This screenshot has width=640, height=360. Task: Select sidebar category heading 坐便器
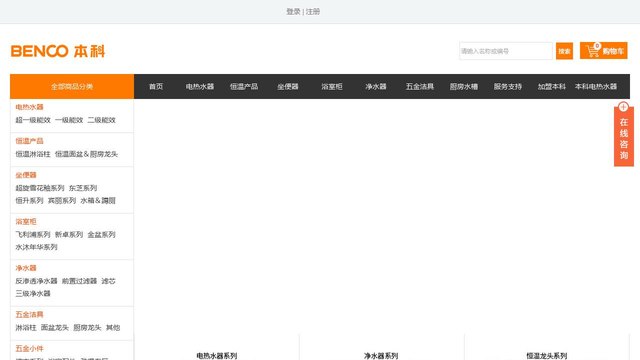click(x=26, y=175)
